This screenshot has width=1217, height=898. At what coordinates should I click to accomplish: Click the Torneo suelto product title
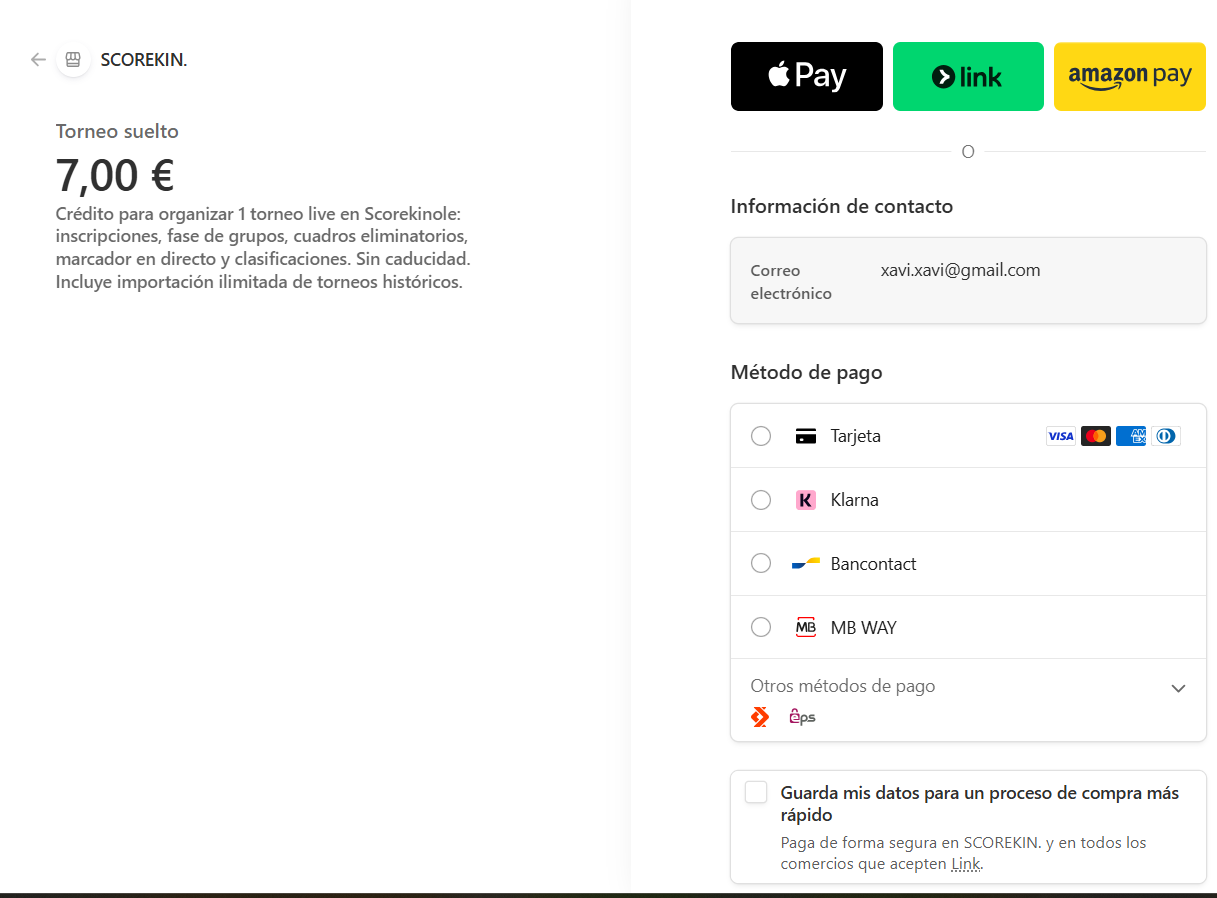pos(117,131)
